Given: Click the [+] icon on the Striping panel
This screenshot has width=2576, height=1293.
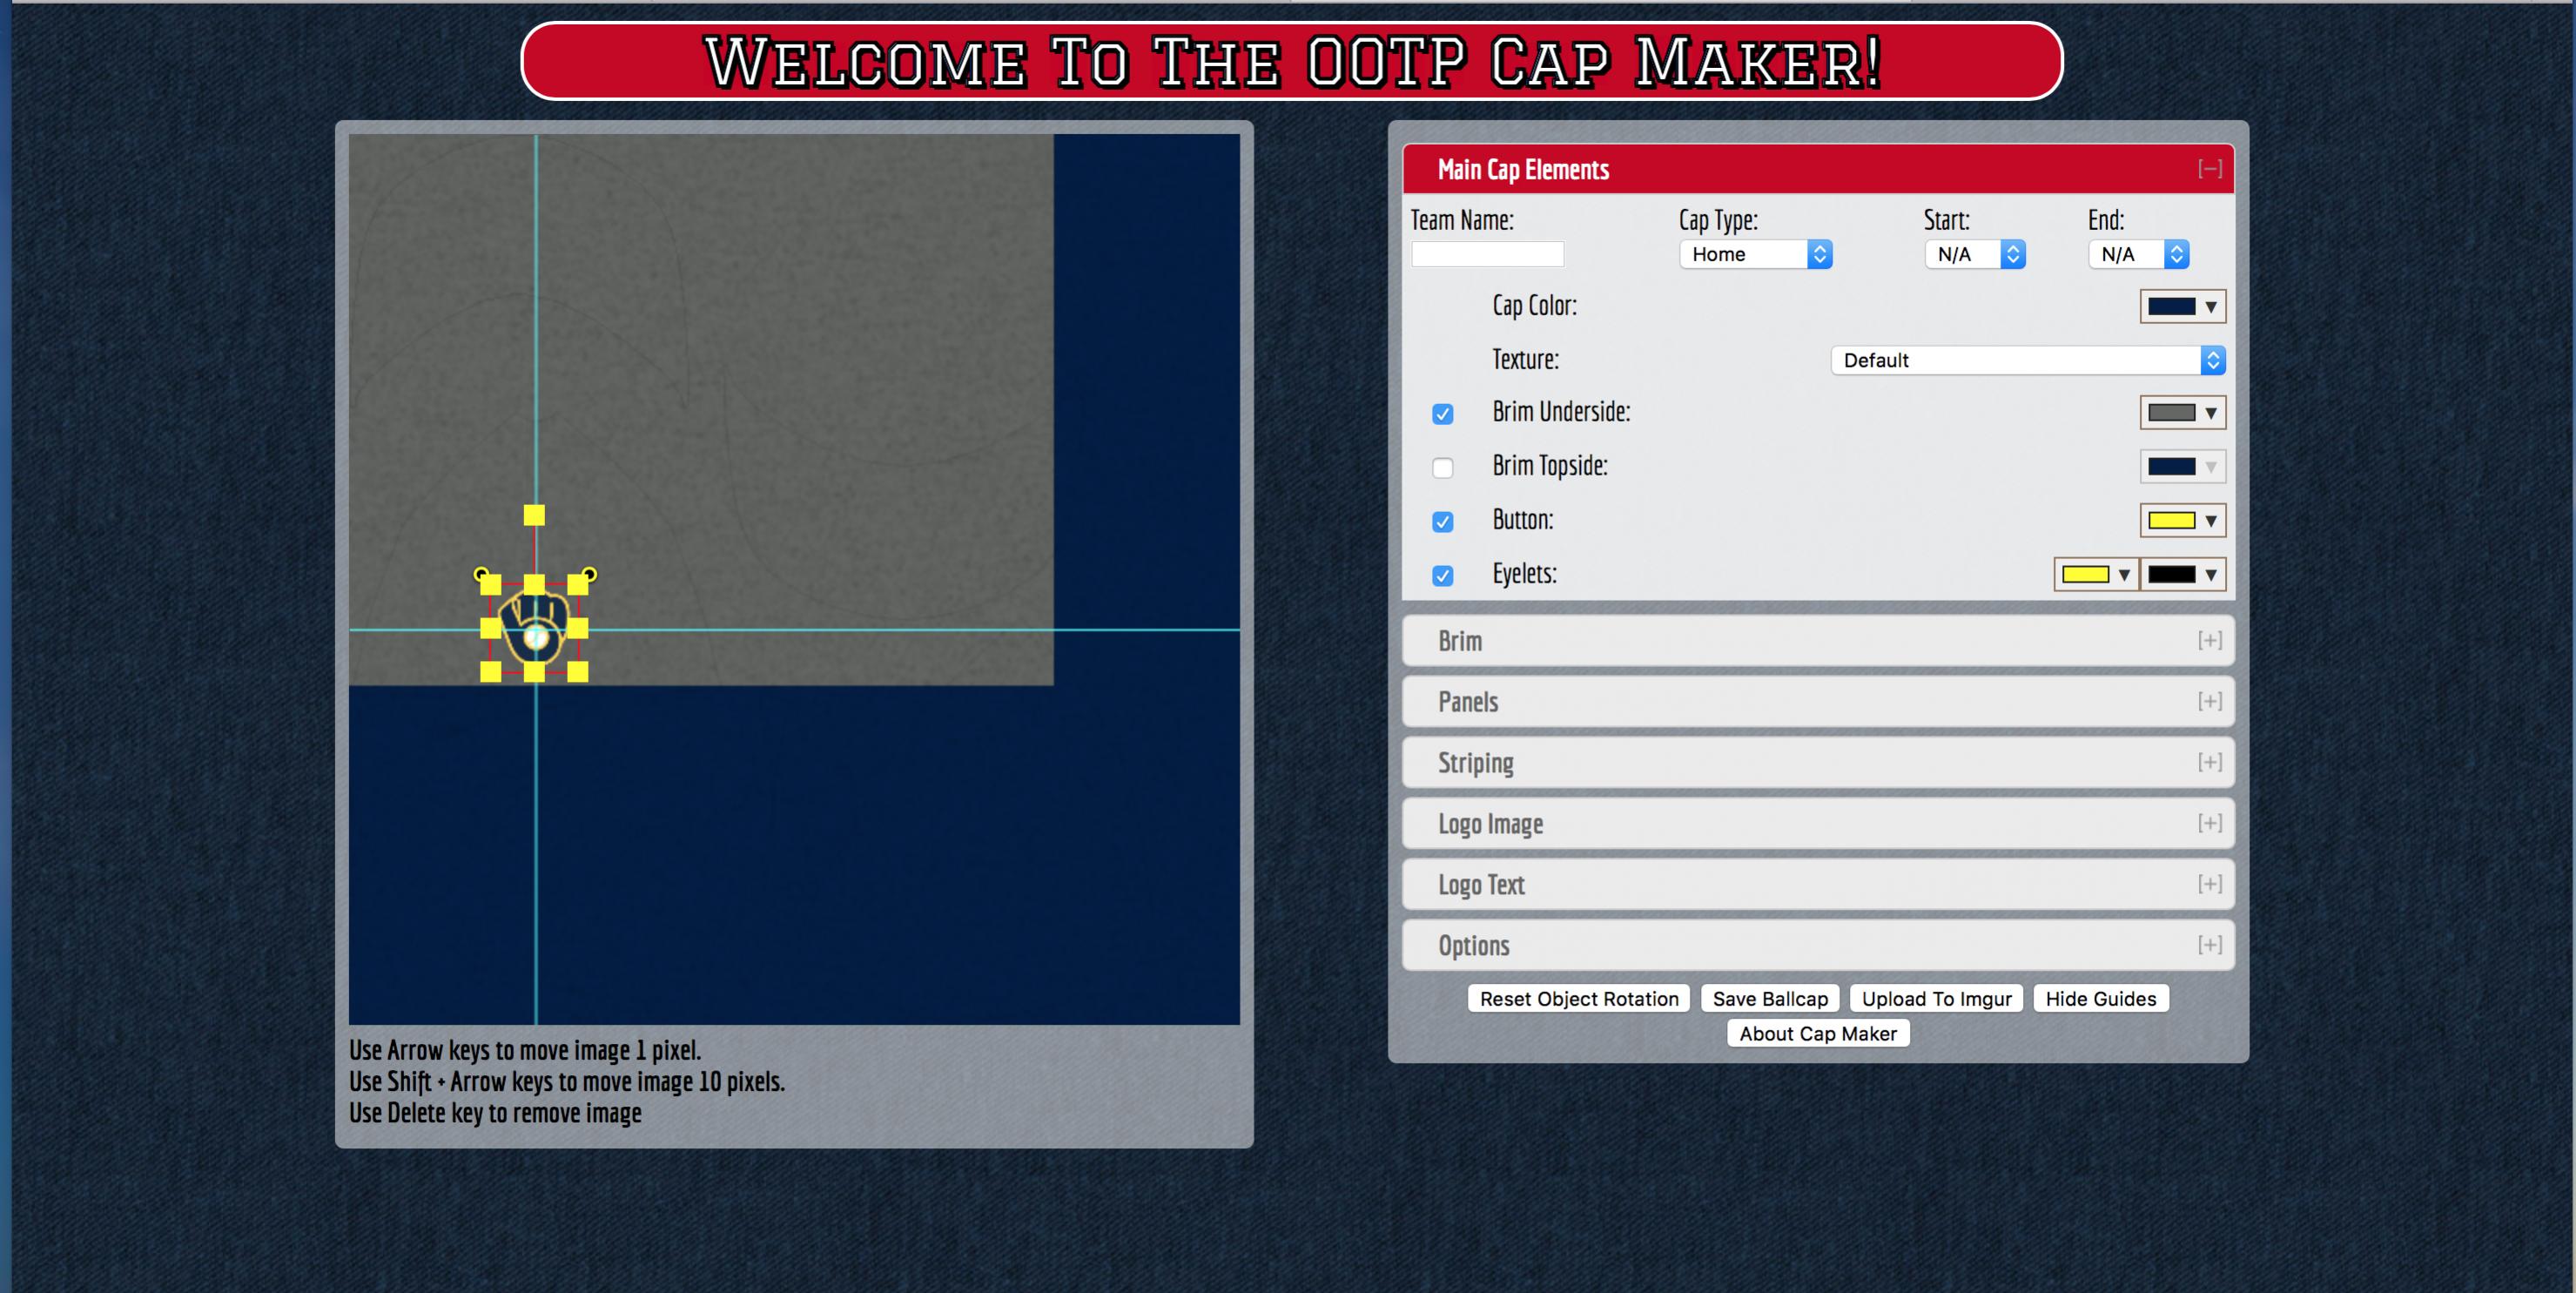Looking at the screenshot, I should 2209,762.
